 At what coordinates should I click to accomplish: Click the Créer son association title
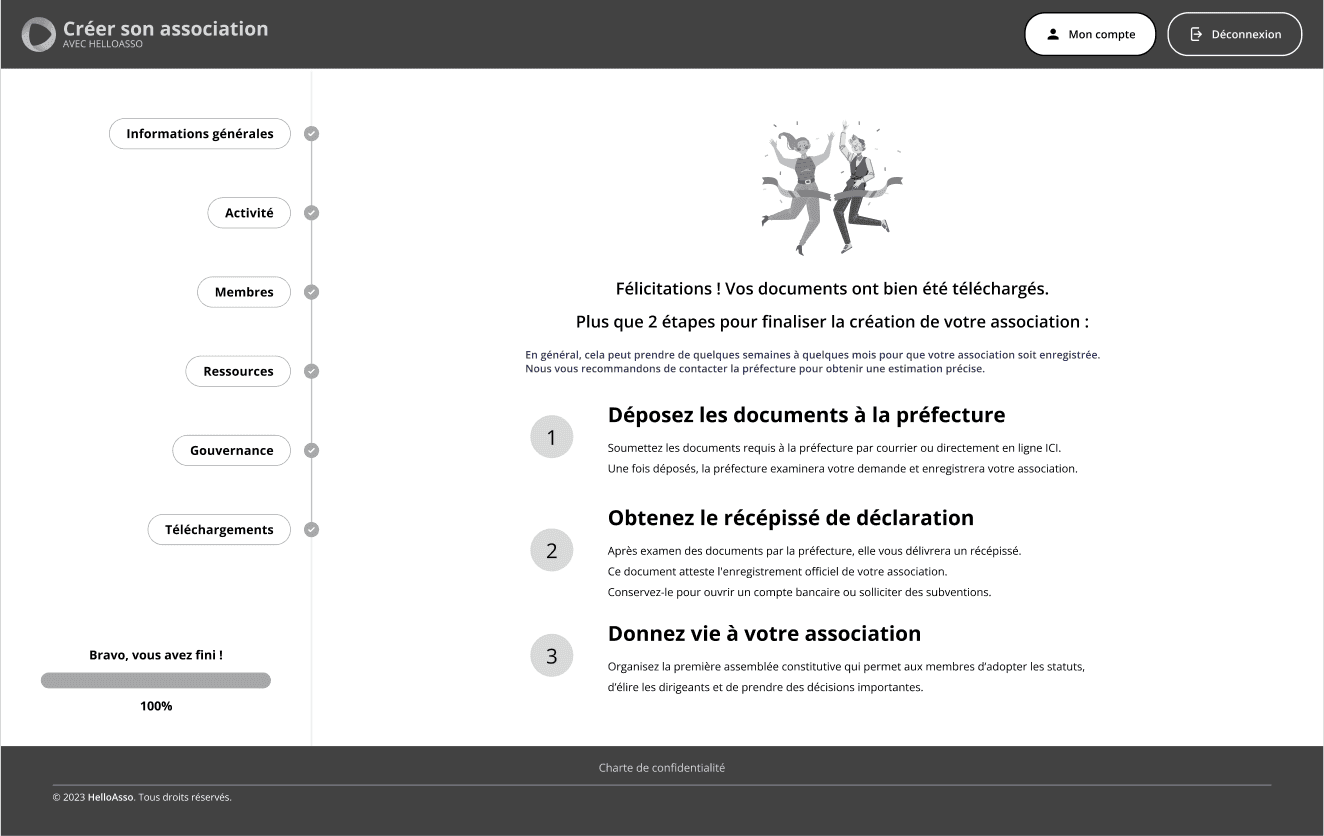[x=166, y=28]
